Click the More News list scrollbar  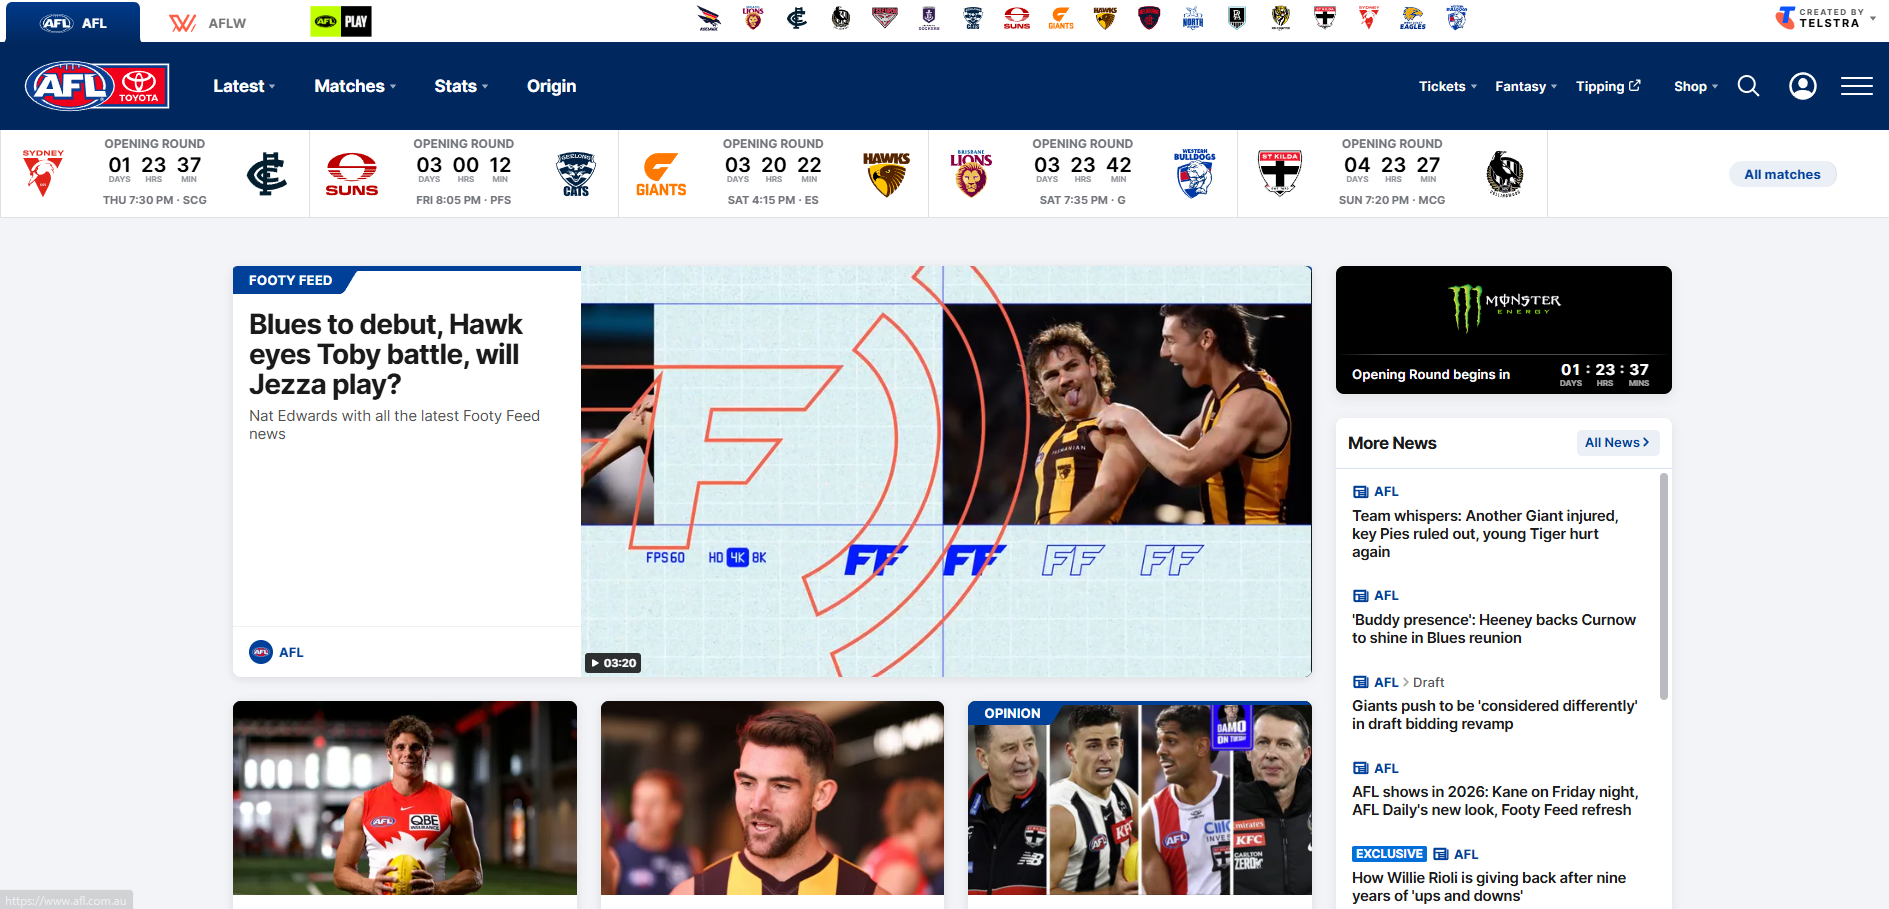coord(1664,586)
